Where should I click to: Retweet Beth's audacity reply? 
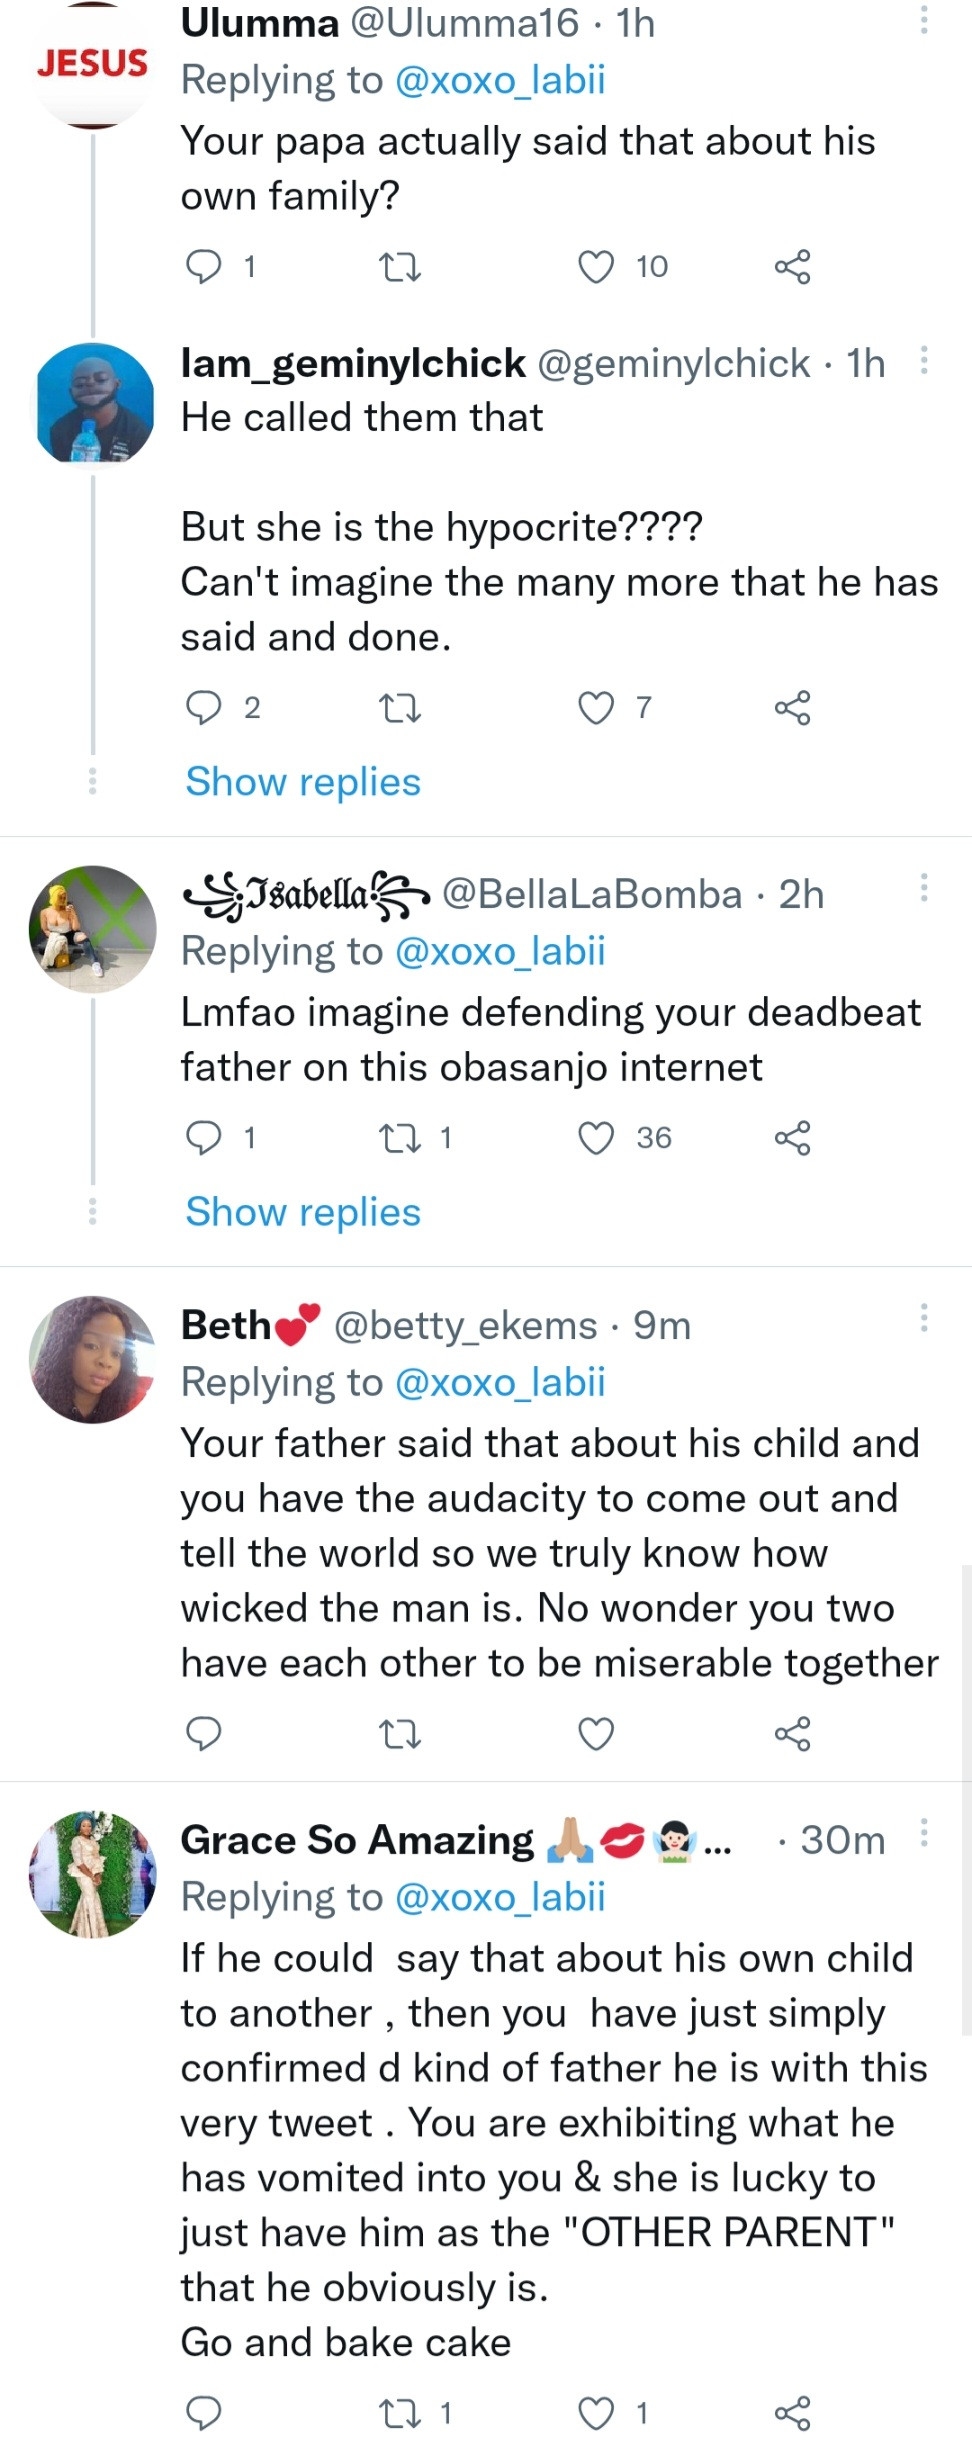point(401,1733)
